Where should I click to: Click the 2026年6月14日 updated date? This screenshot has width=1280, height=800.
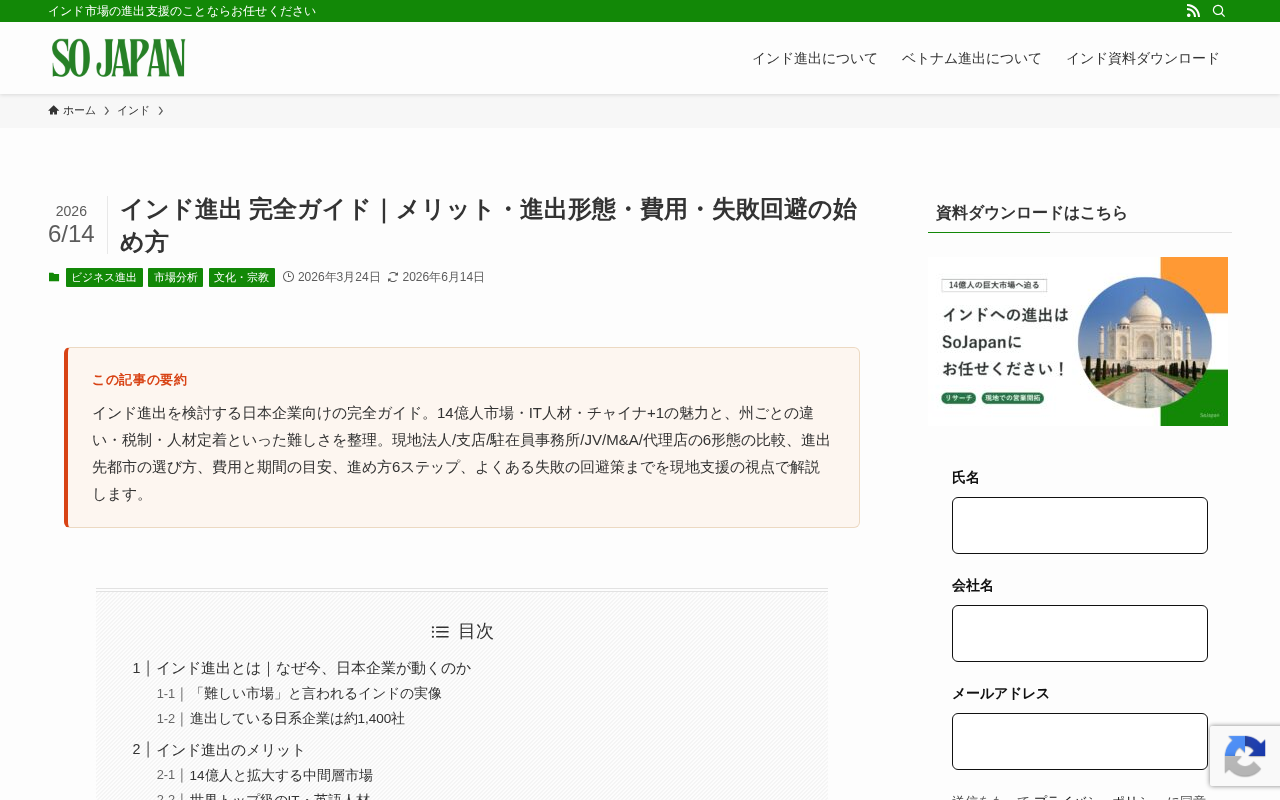click(x=443, y=277)
